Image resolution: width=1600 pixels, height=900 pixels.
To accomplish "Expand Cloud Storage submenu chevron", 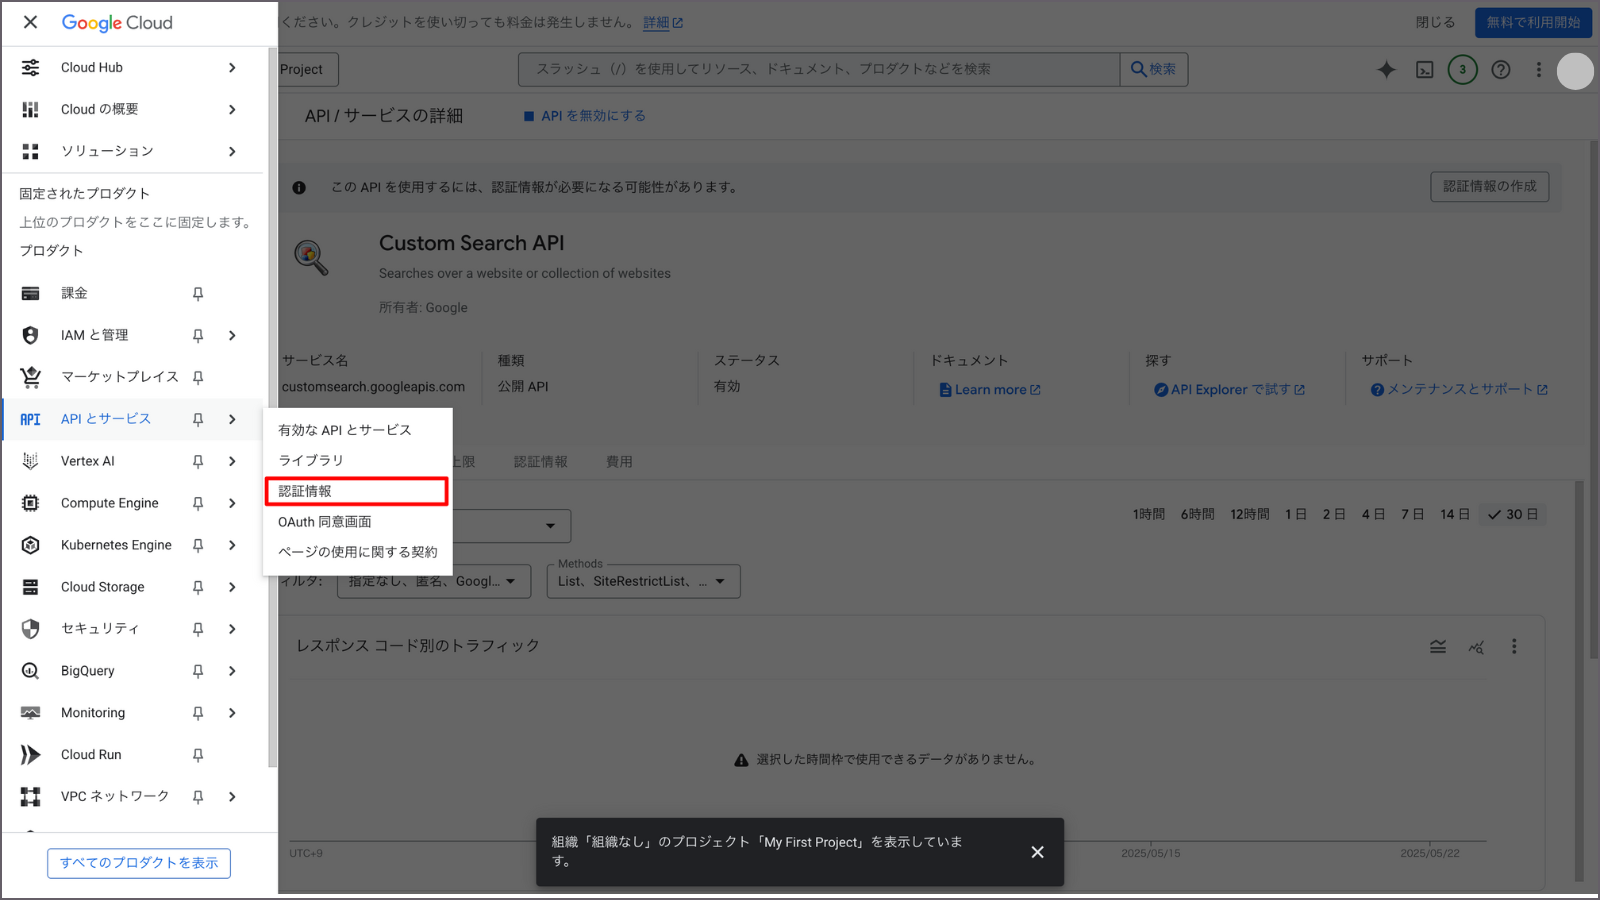I will click(232, 587).
